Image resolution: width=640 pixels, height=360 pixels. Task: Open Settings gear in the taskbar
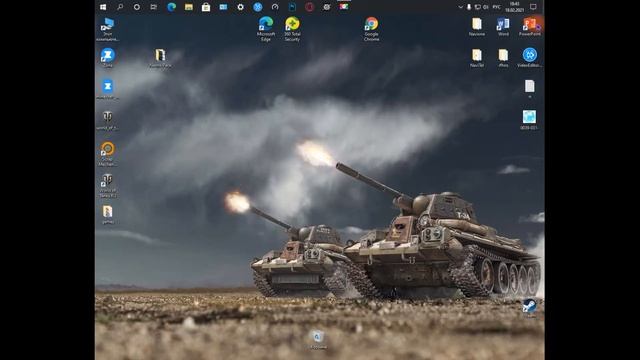coord(240,7)
